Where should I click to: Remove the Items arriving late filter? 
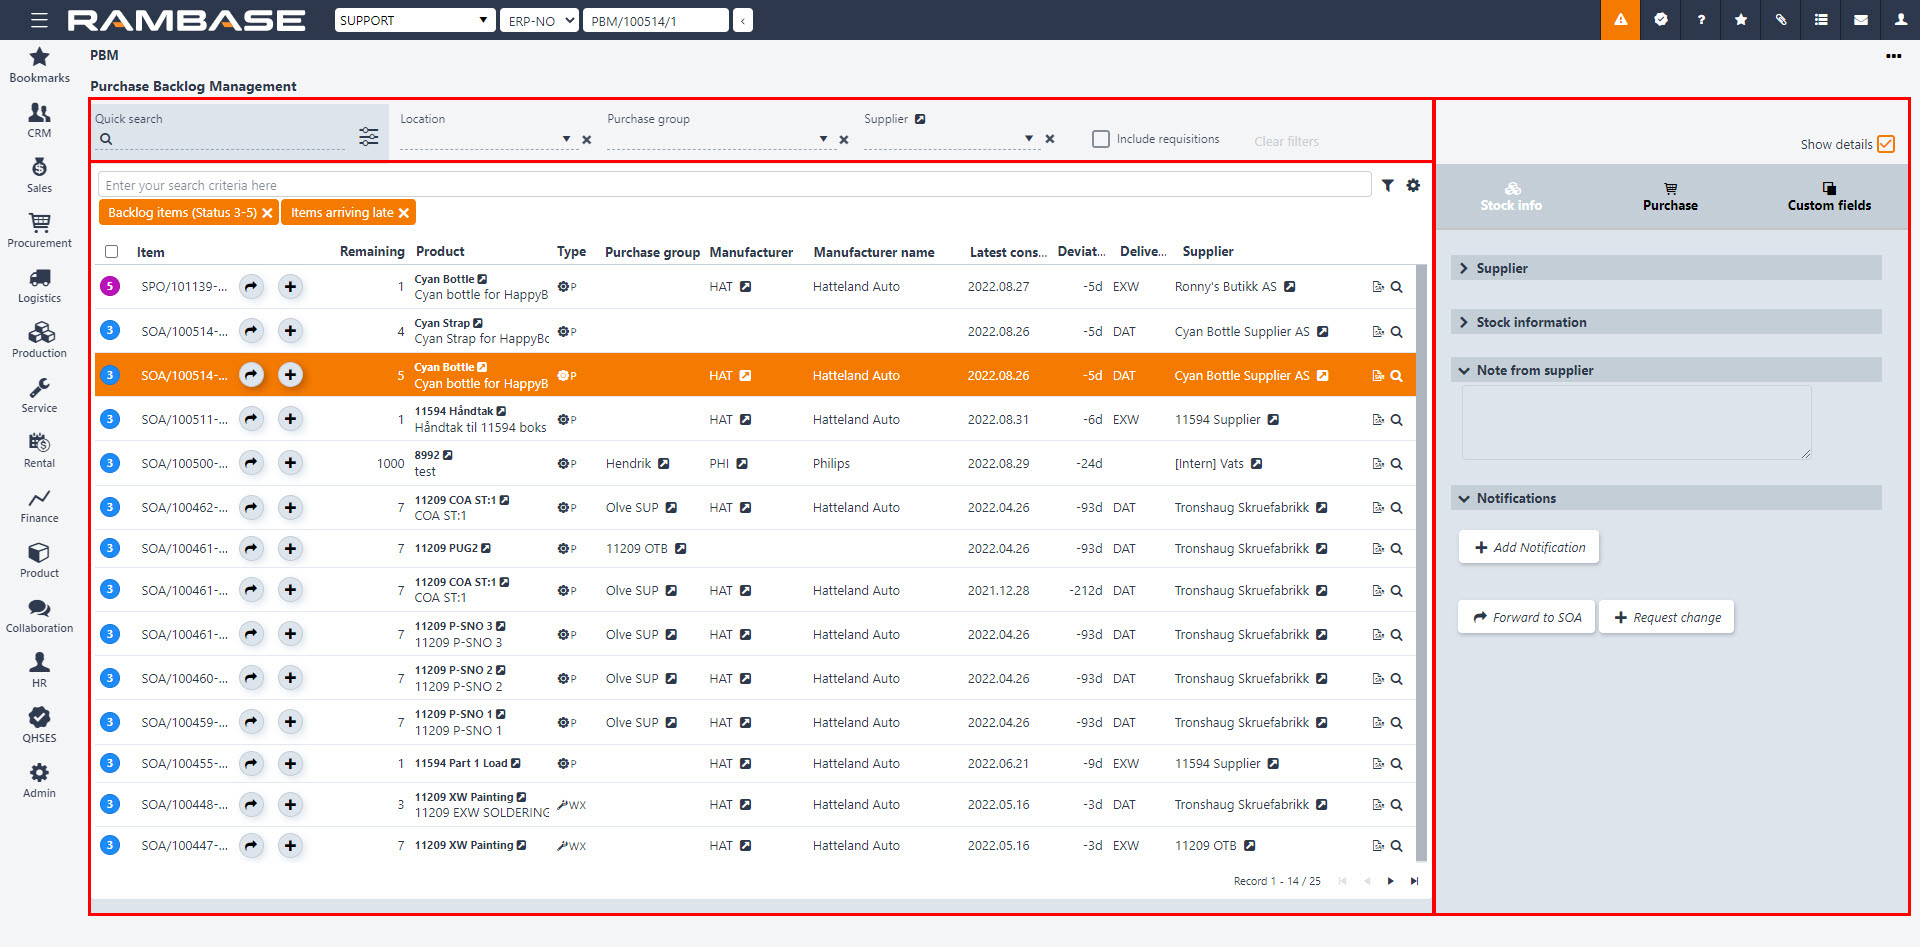click(x=404, y=213)
